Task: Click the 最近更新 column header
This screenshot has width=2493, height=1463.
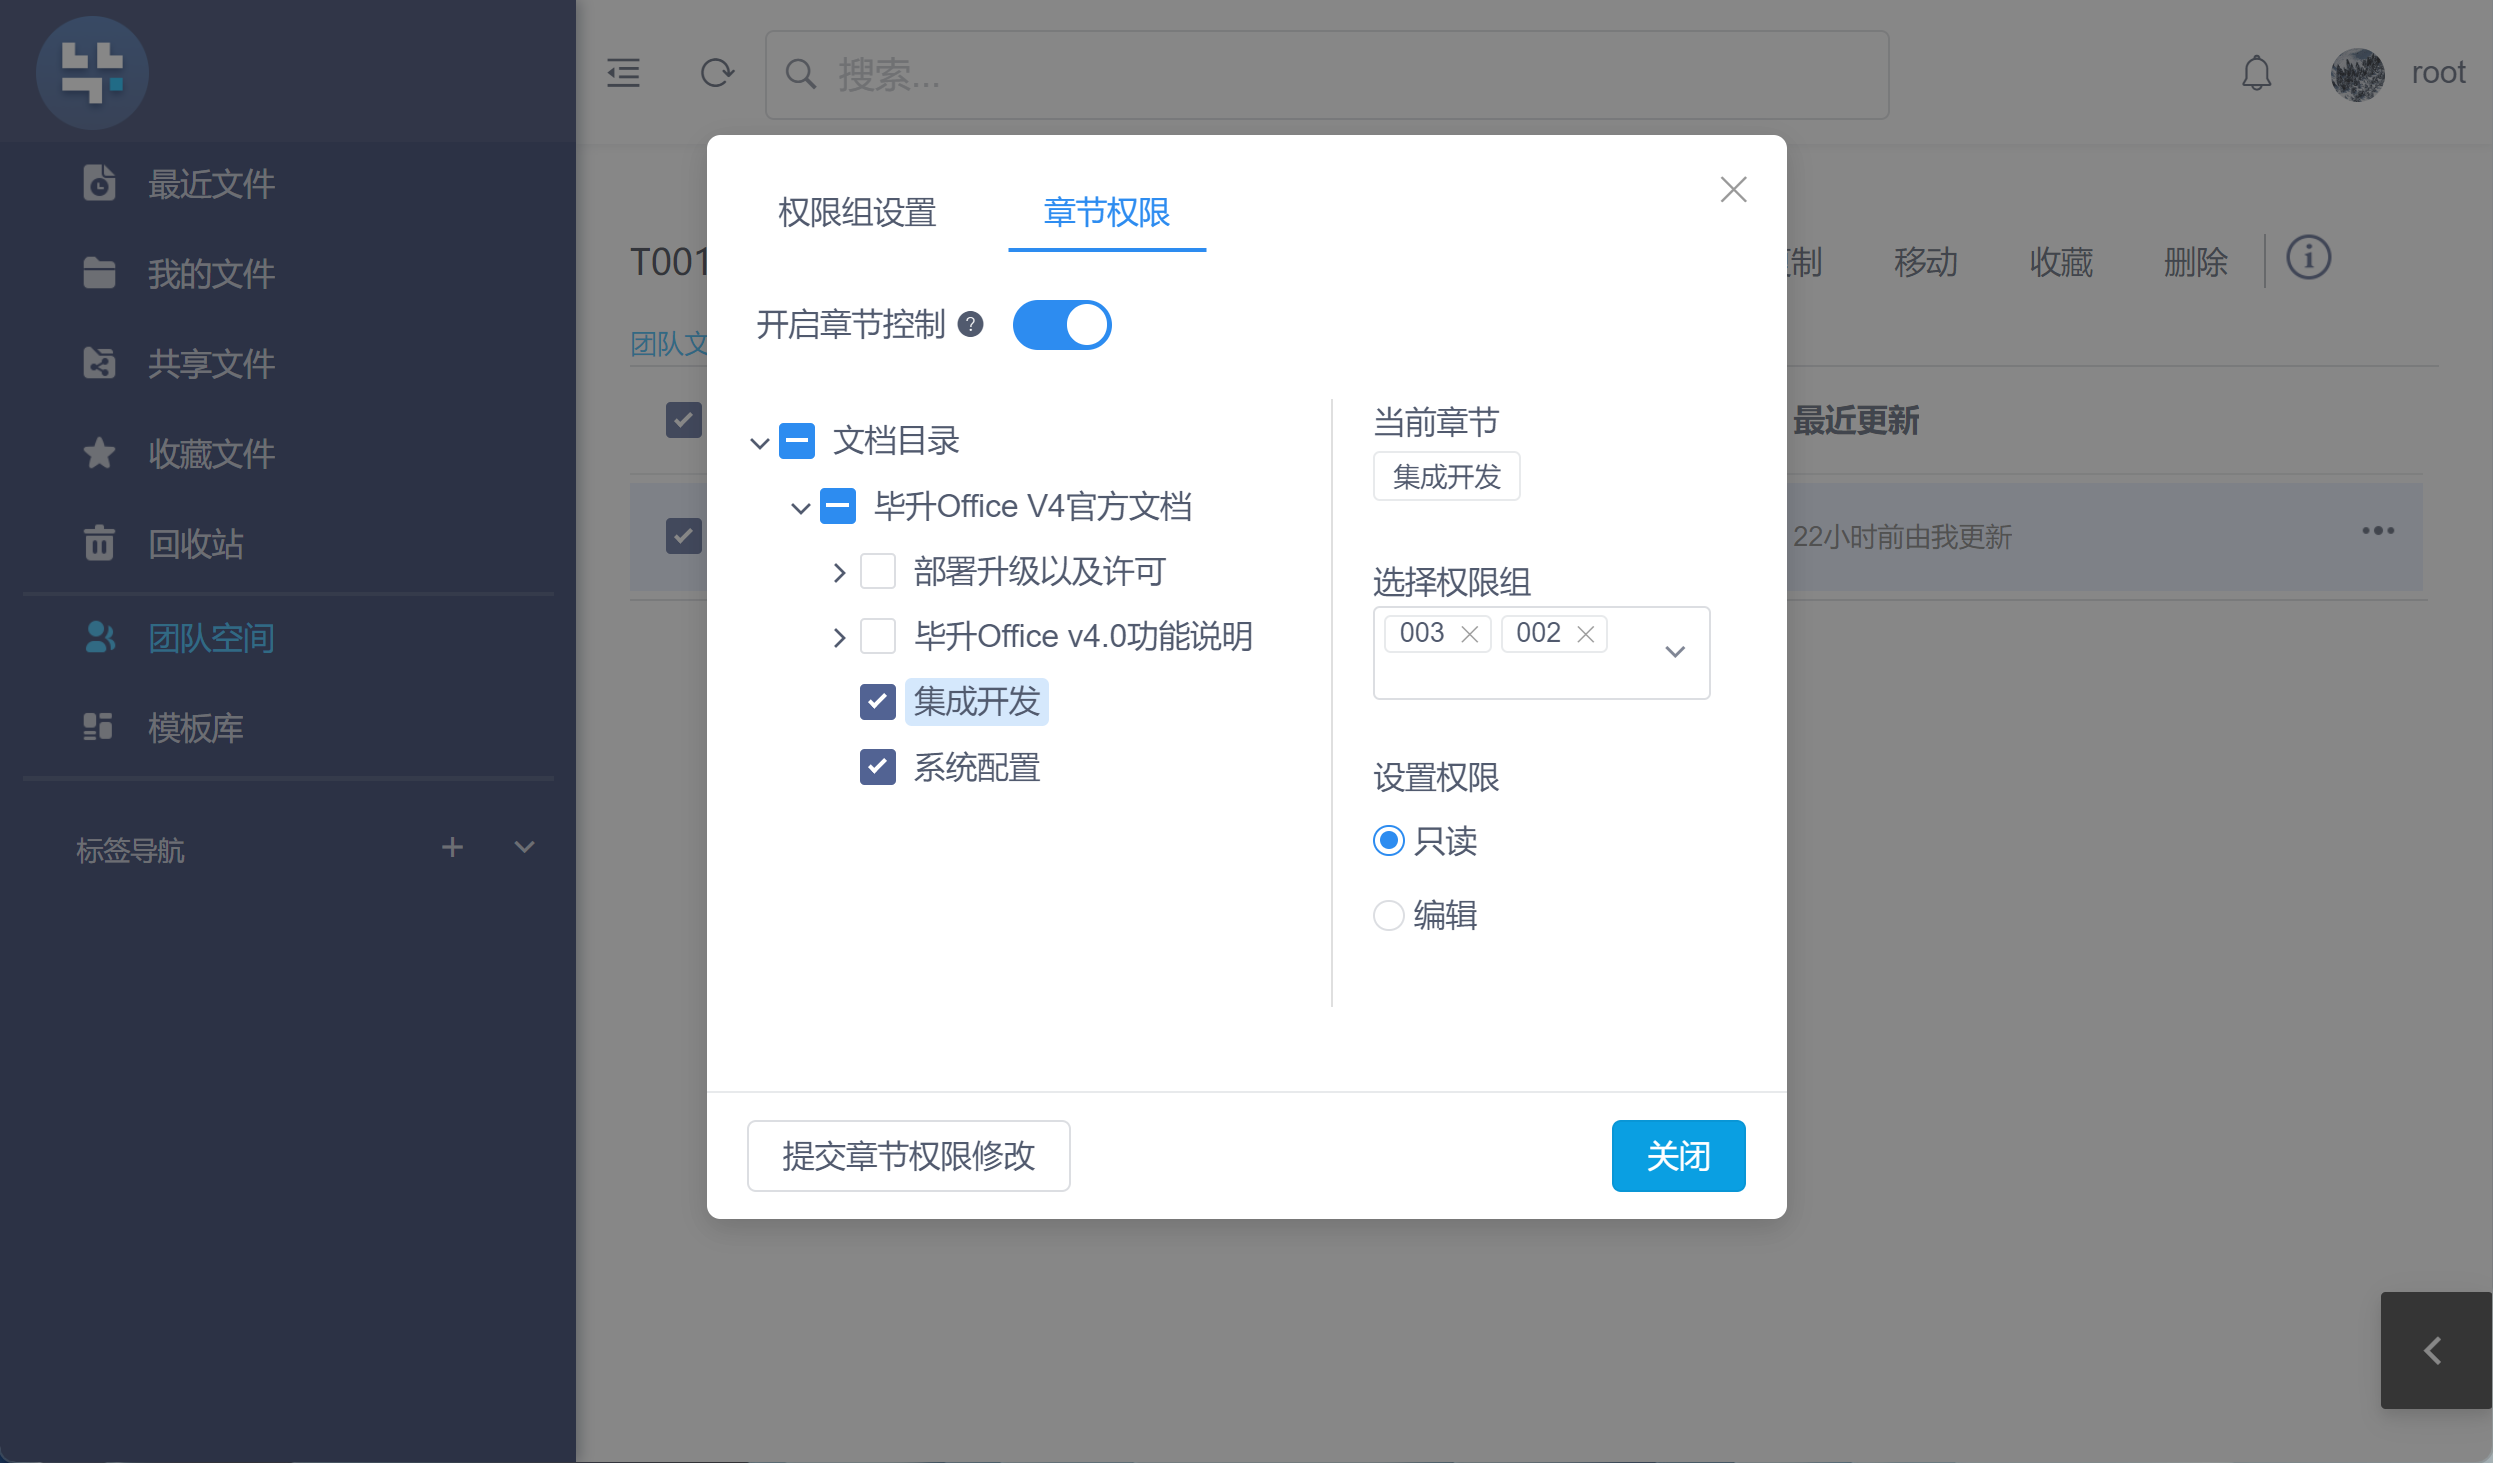Action: tap(1855, 421)
